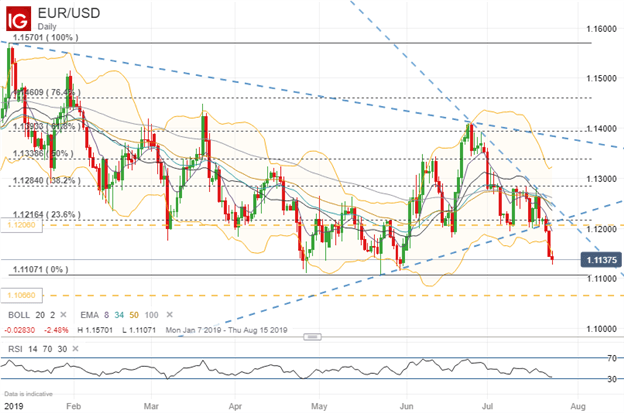
Task: Click the 1.12840 (38.2%) Fibonacci label
Action: click(x=47, y=181)
